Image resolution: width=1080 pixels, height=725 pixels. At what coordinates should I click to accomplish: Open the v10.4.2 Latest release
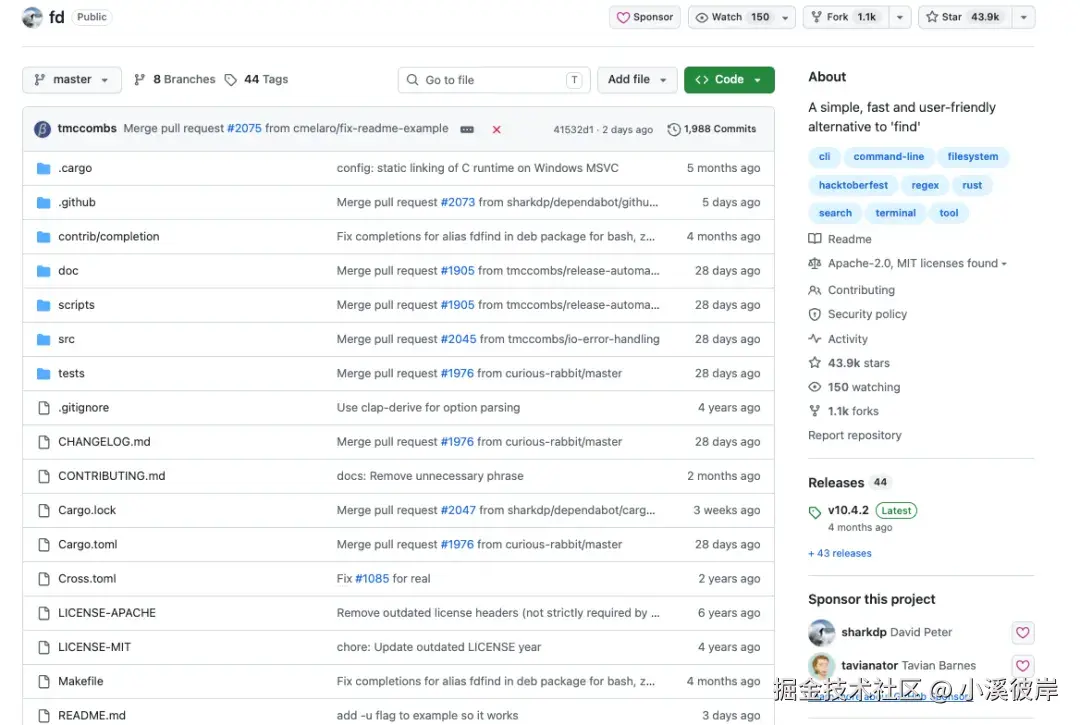coord(862,511)
